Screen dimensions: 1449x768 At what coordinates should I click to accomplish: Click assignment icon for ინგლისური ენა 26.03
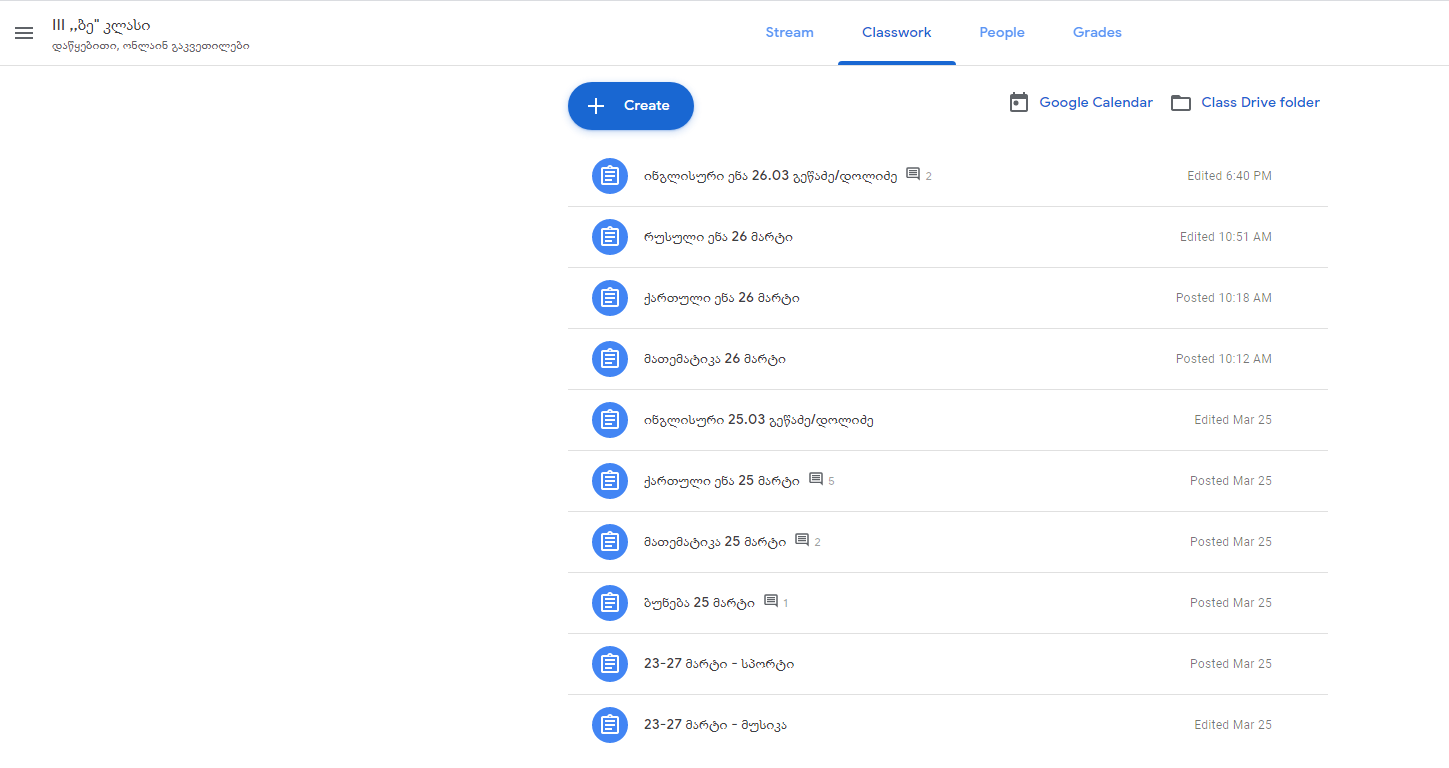610,176
